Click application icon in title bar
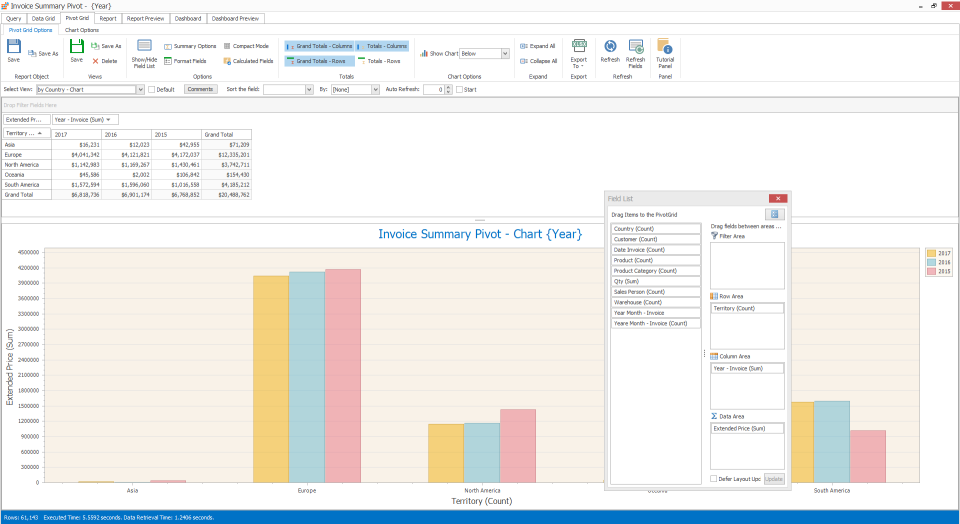The width and height of the screenshot is (960, 524). 5,6
